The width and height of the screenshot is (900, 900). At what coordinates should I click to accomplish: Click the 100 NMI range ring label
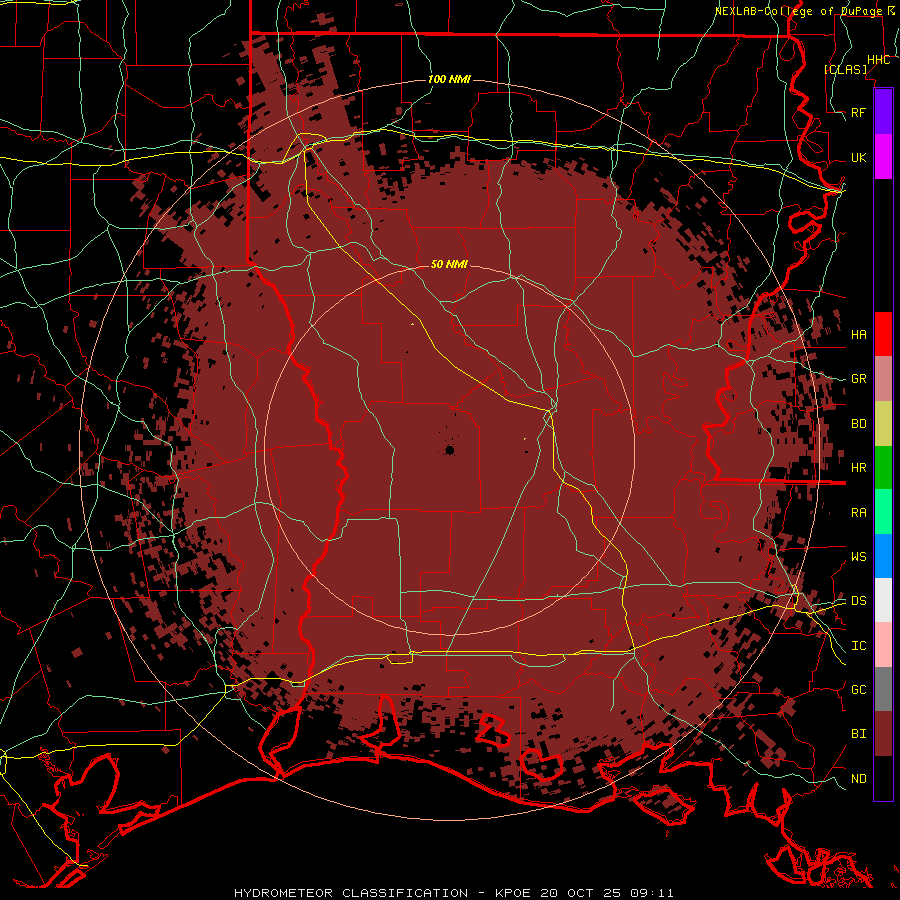pos(449,79)
